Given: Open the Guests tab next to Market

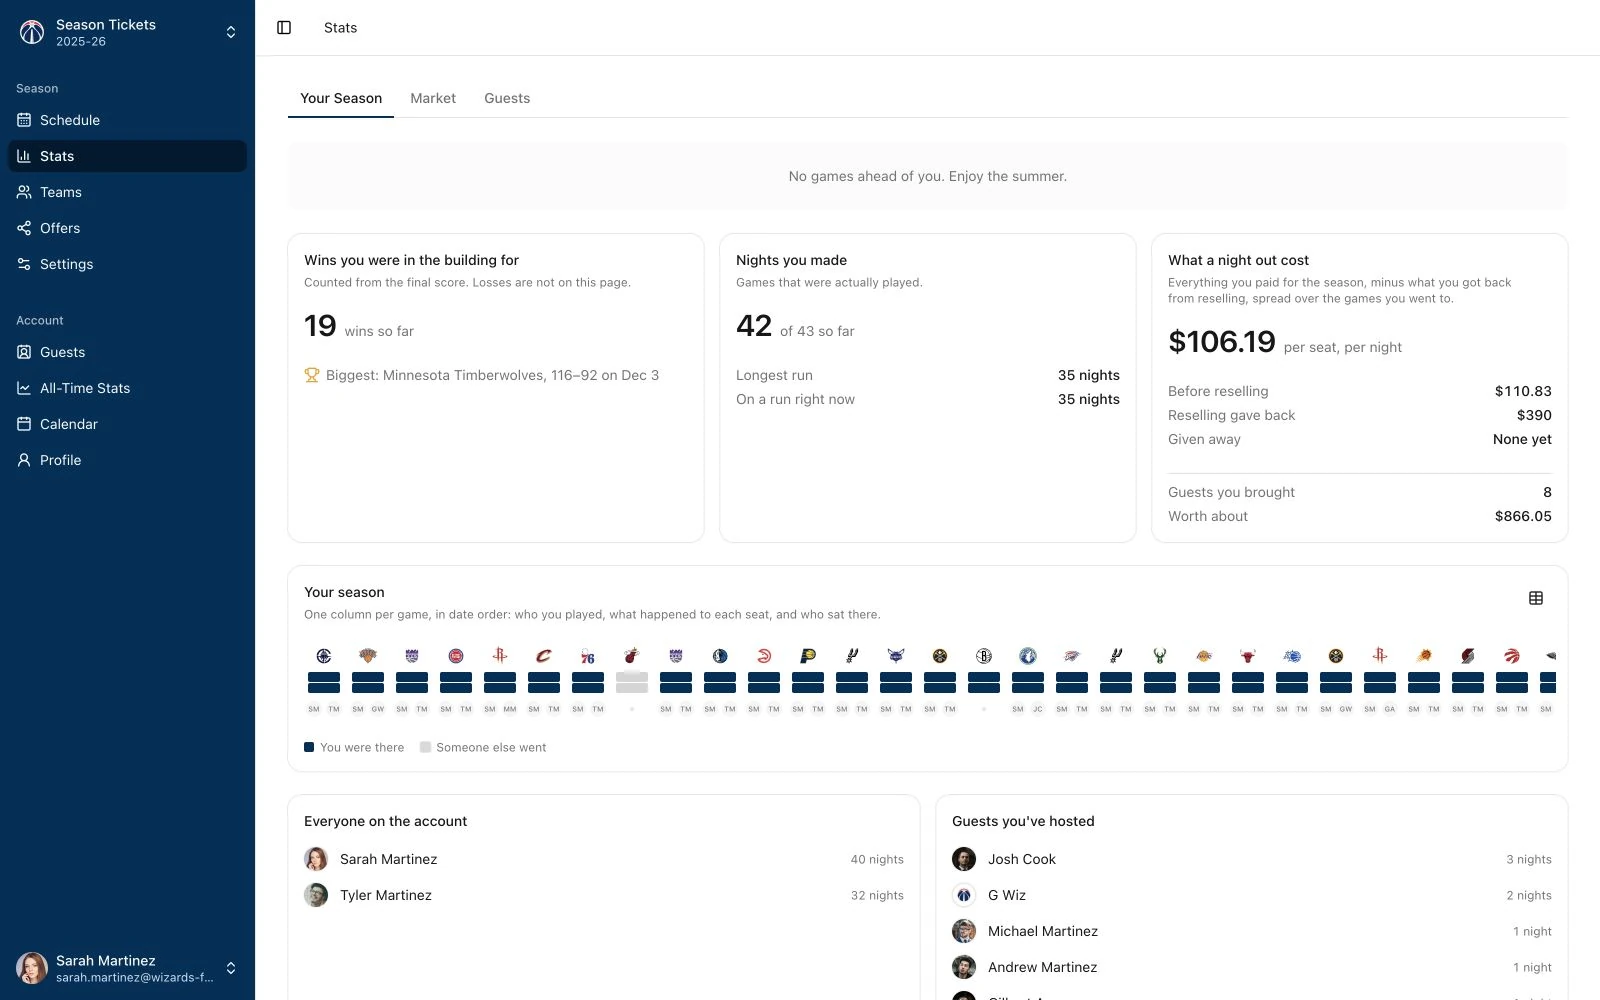Looking at the screenshot, I should tap(507, 98).
